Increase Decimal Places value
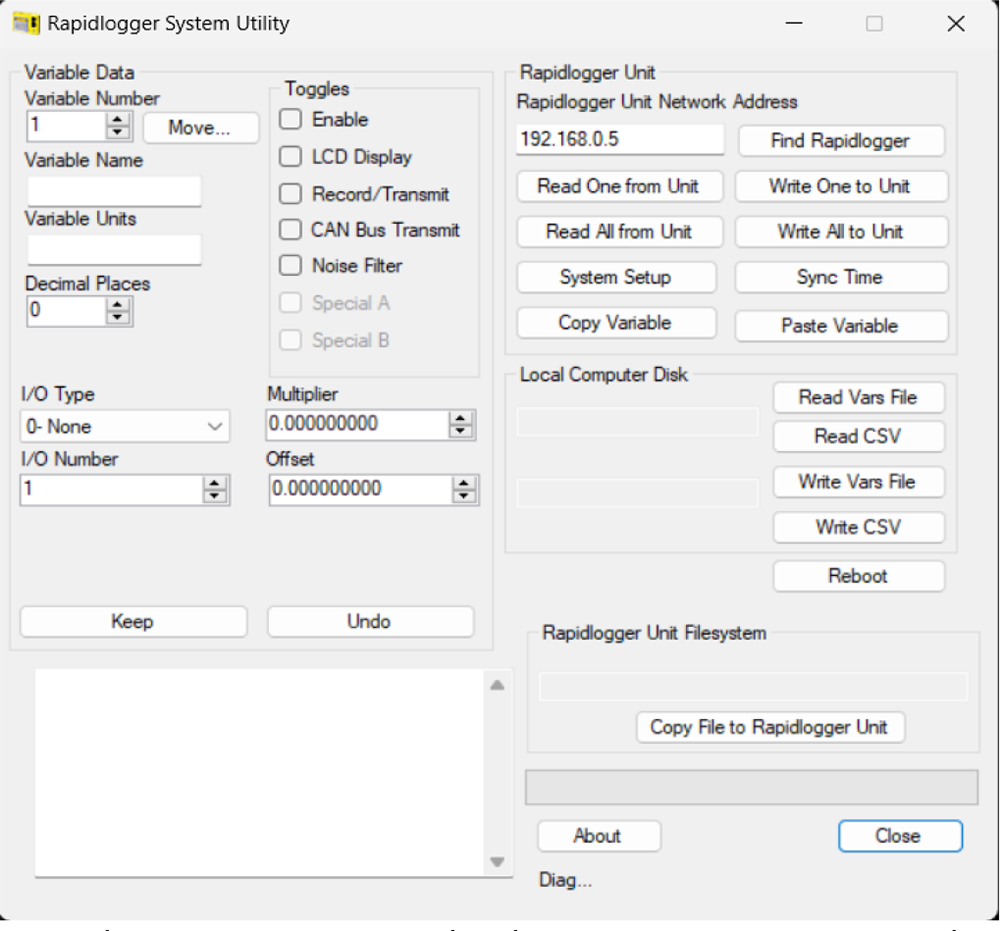 [118, 304]
